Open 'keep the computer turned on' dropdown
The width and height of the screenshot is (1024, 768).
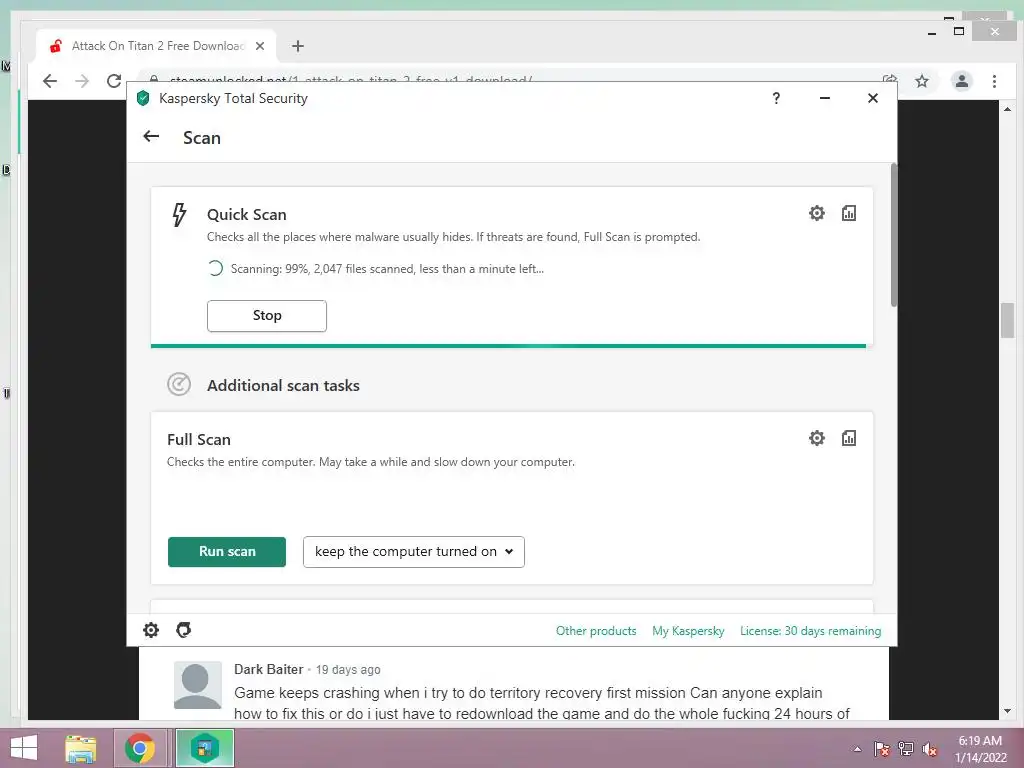click(413, 552)
